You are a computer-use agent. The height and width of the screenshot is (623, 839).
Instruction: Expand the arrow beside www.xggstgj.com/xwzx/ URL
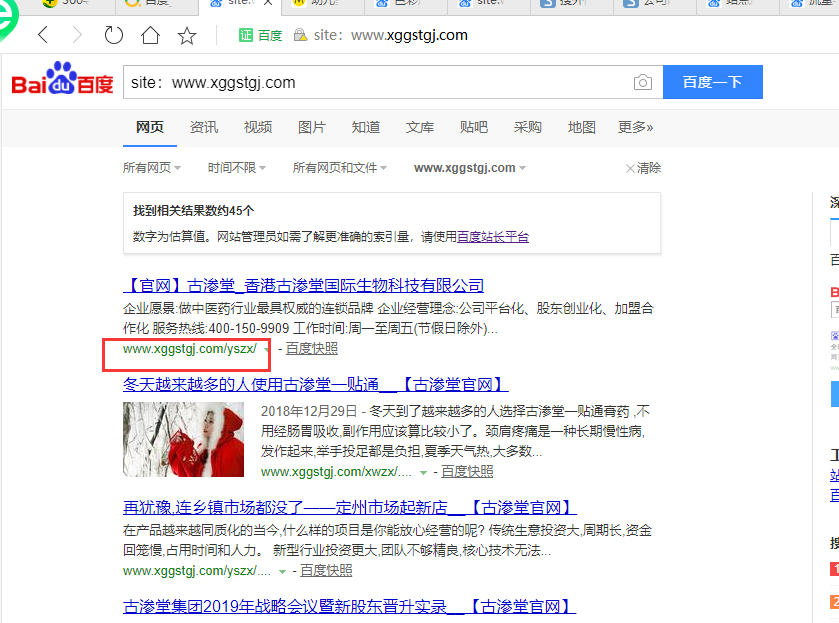click(423, 473)
